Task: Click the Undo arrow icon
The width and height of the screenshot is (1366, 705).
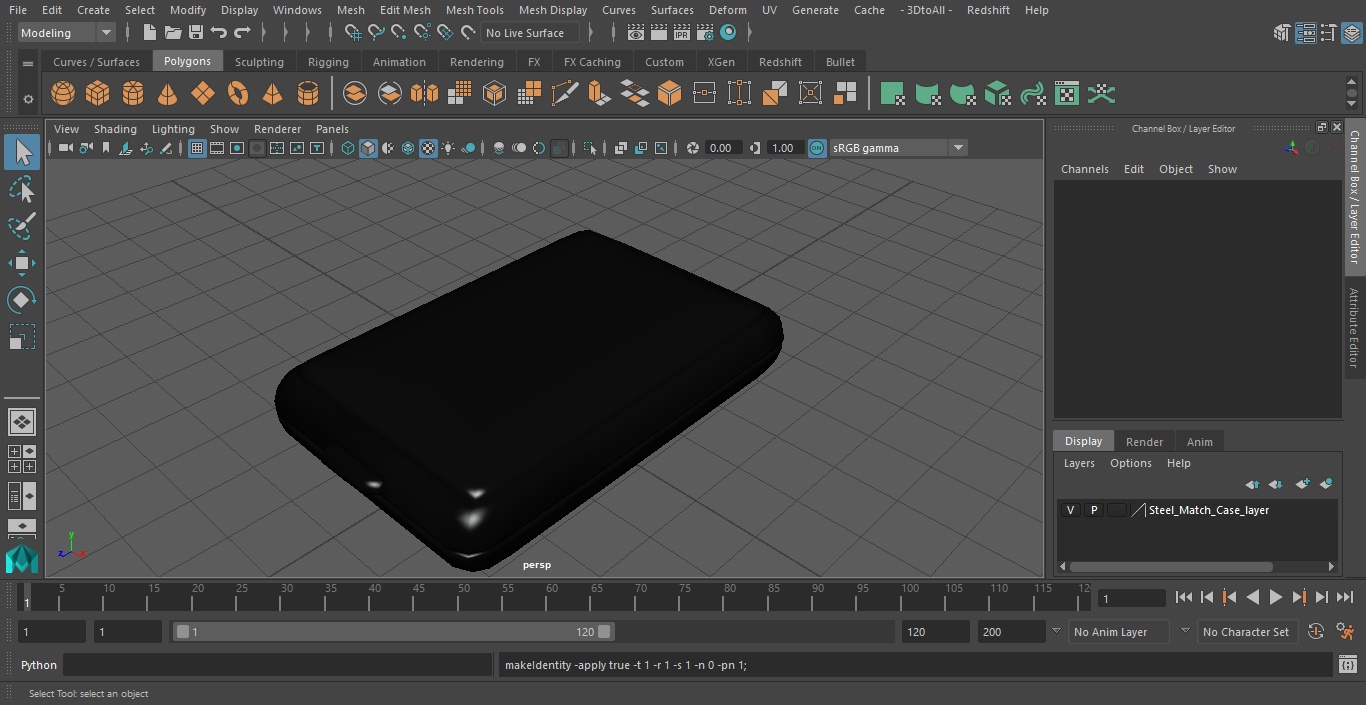Action: click(x=219, y=32)
